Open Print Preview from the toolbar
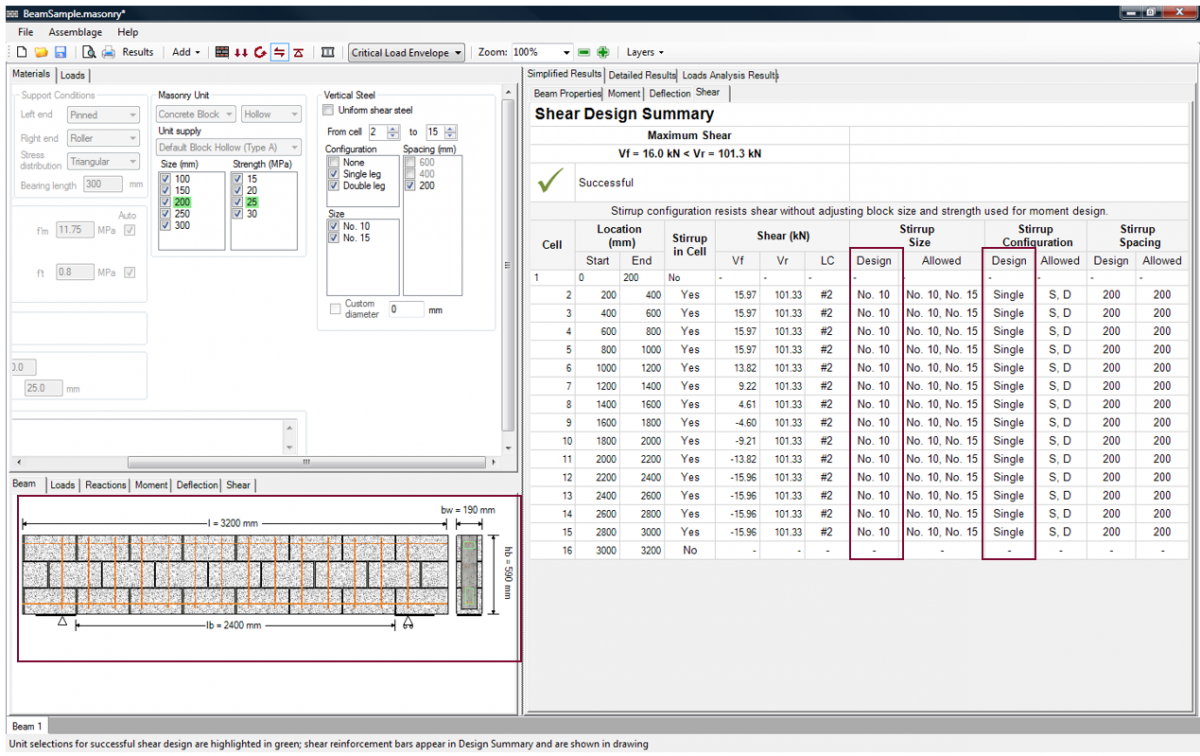The width and height of the screenshot is (1200, 756). click(x=89, y=52)
